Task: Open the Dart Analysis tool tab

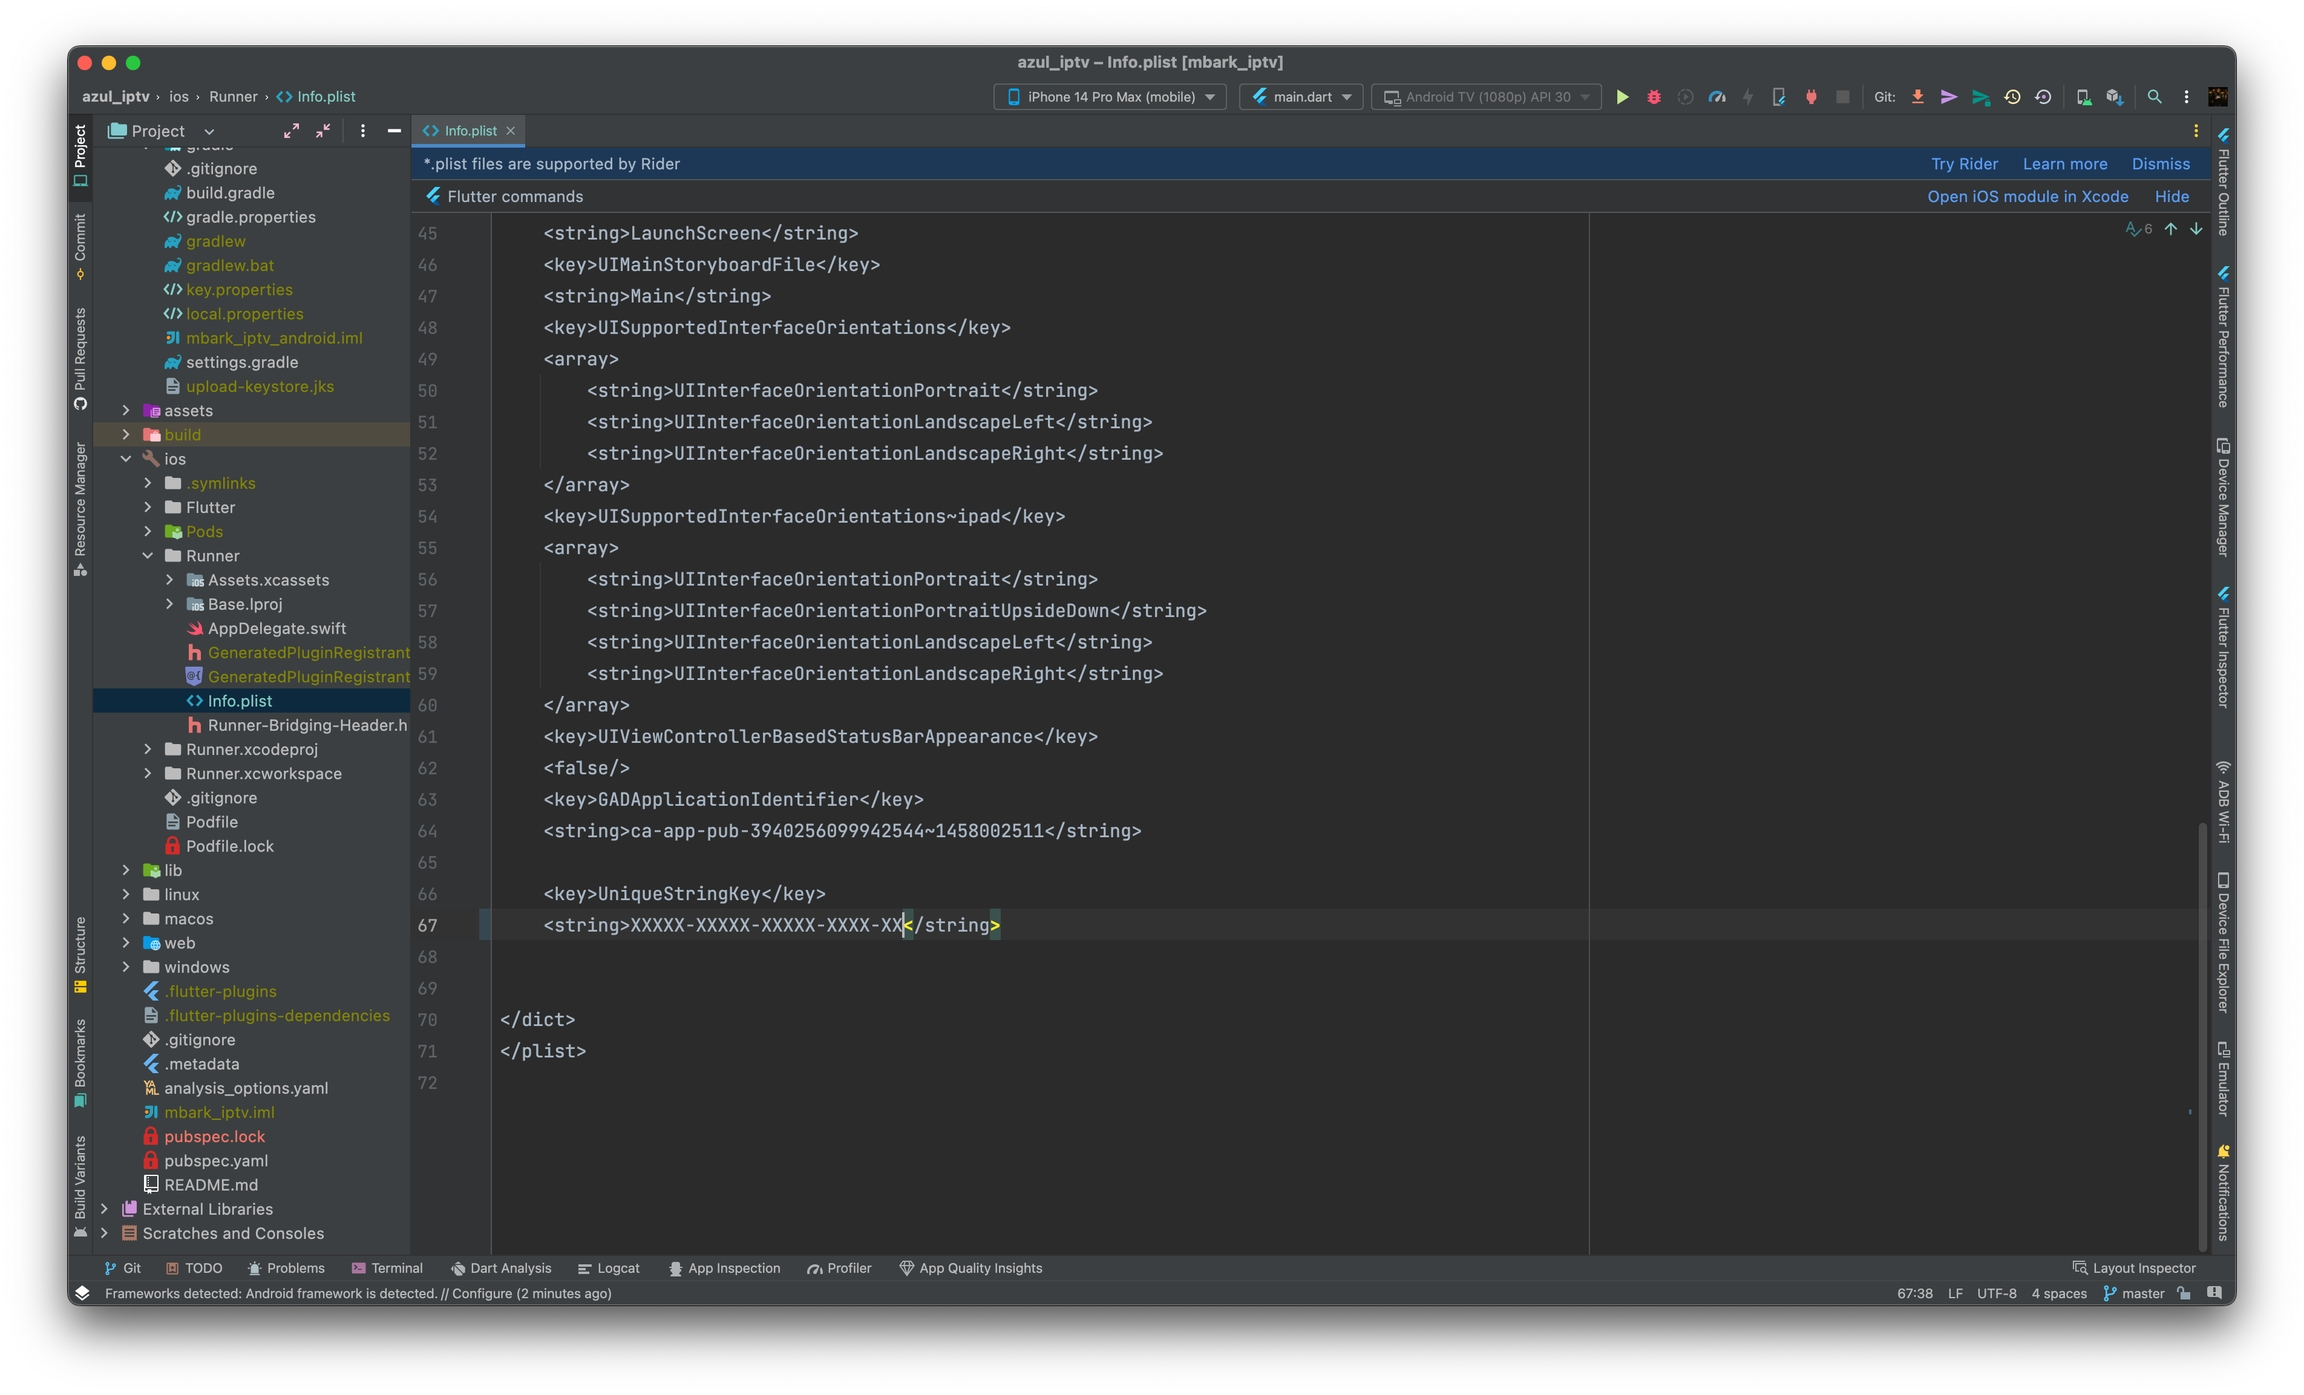Action: click(x=501, y=1268)
